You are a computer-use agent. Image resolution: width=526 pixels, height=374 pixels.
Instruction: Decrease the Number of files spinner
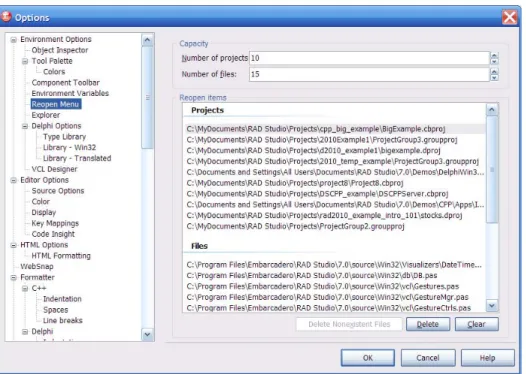tap(494, 77)
